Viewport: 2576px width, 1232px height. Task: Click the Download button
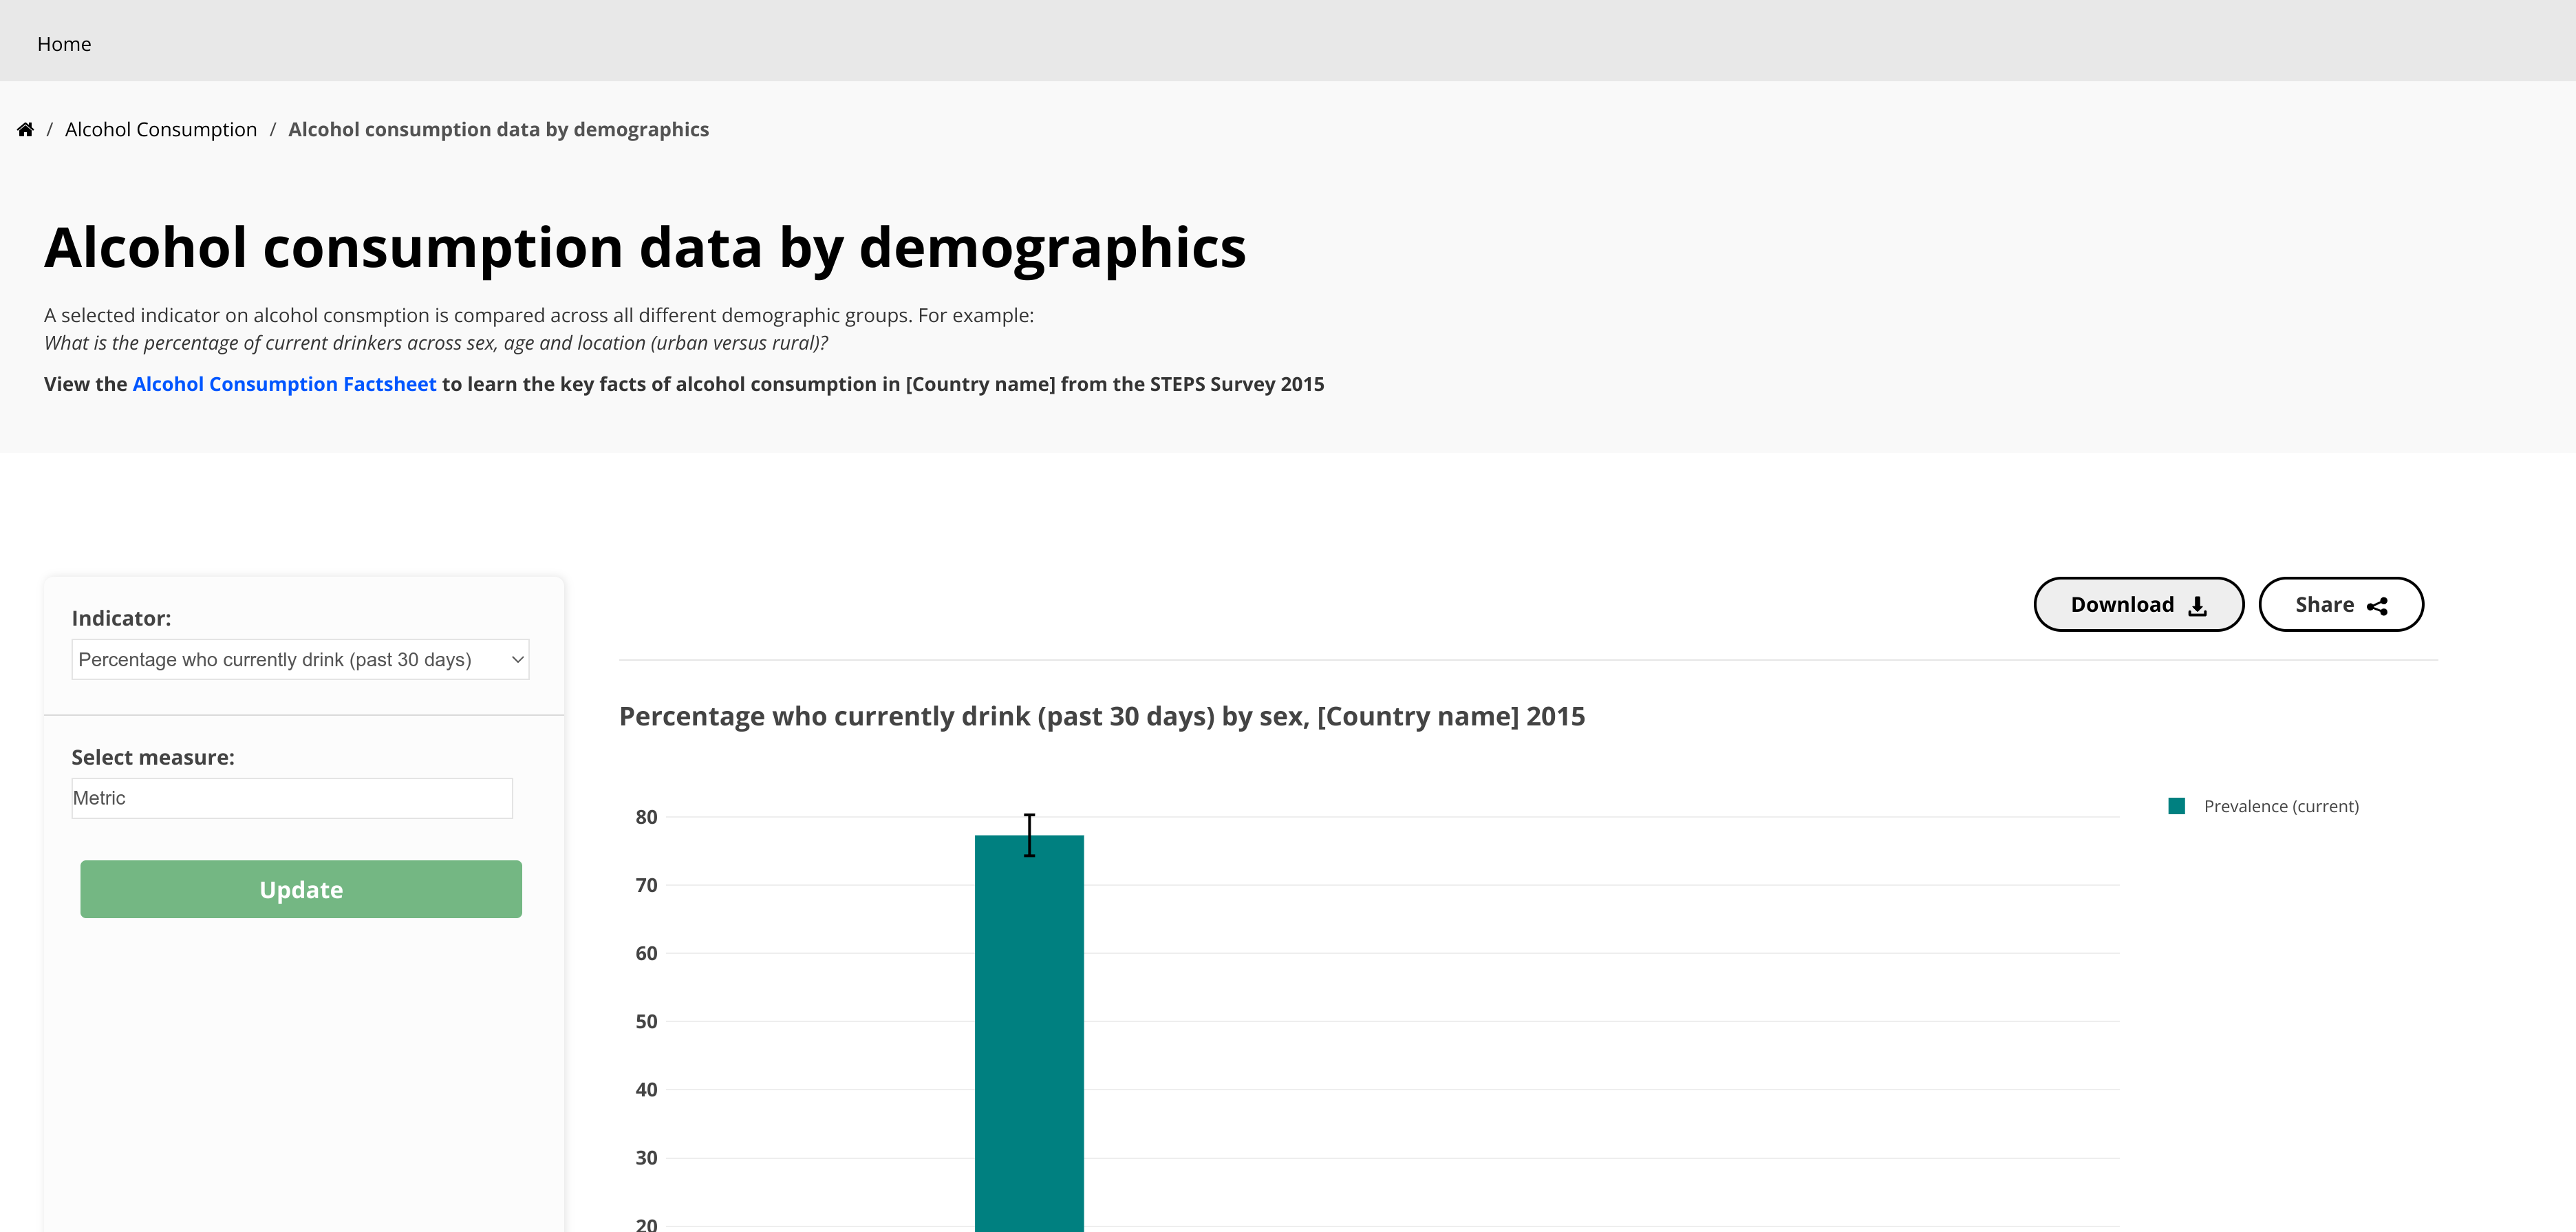[2139, 605]
